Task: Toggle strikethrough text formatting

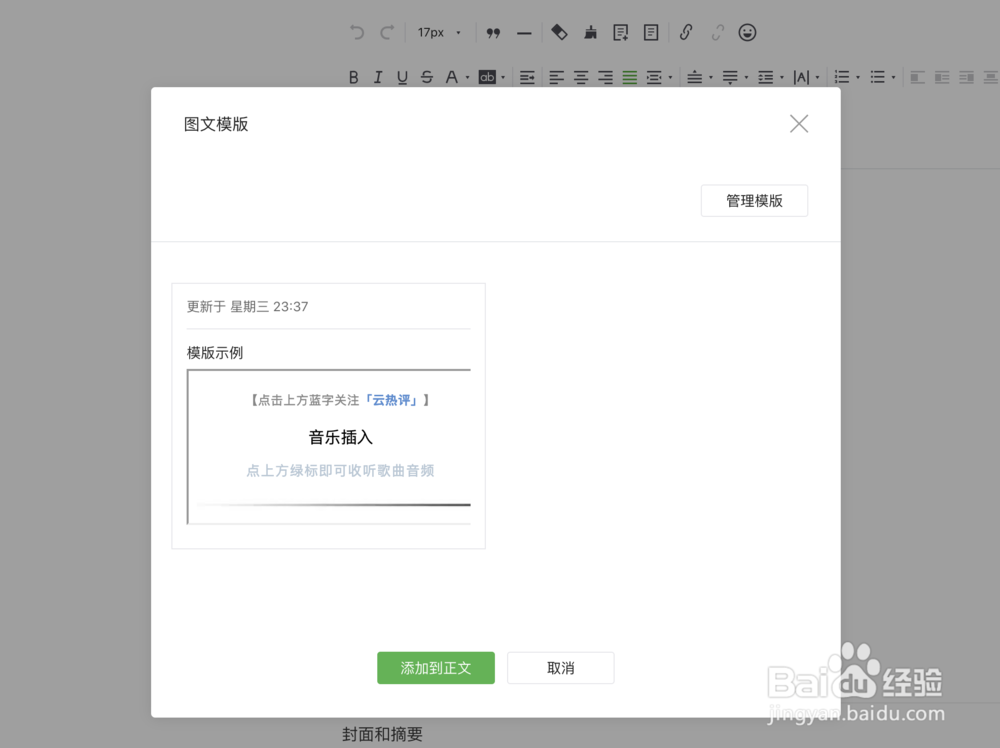Action: 427,77
